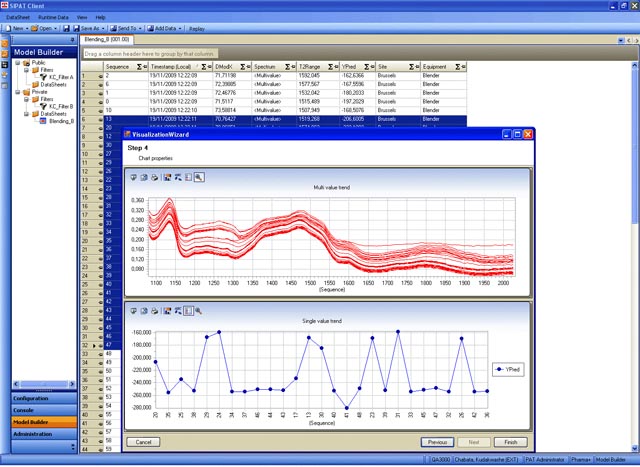
Task: Open the Runtime Data menu
Action: [55, 18]
